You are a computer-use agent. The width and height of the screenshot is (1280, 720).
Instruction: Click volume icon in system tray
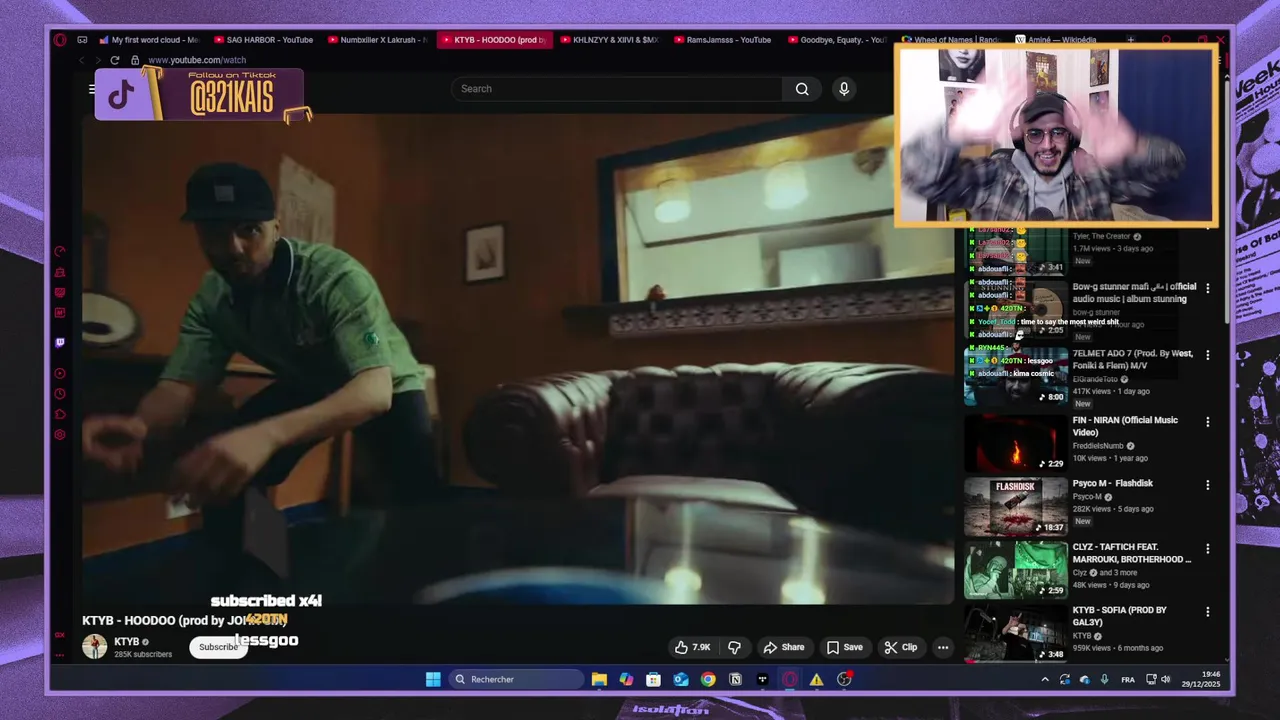[1166, 680]
